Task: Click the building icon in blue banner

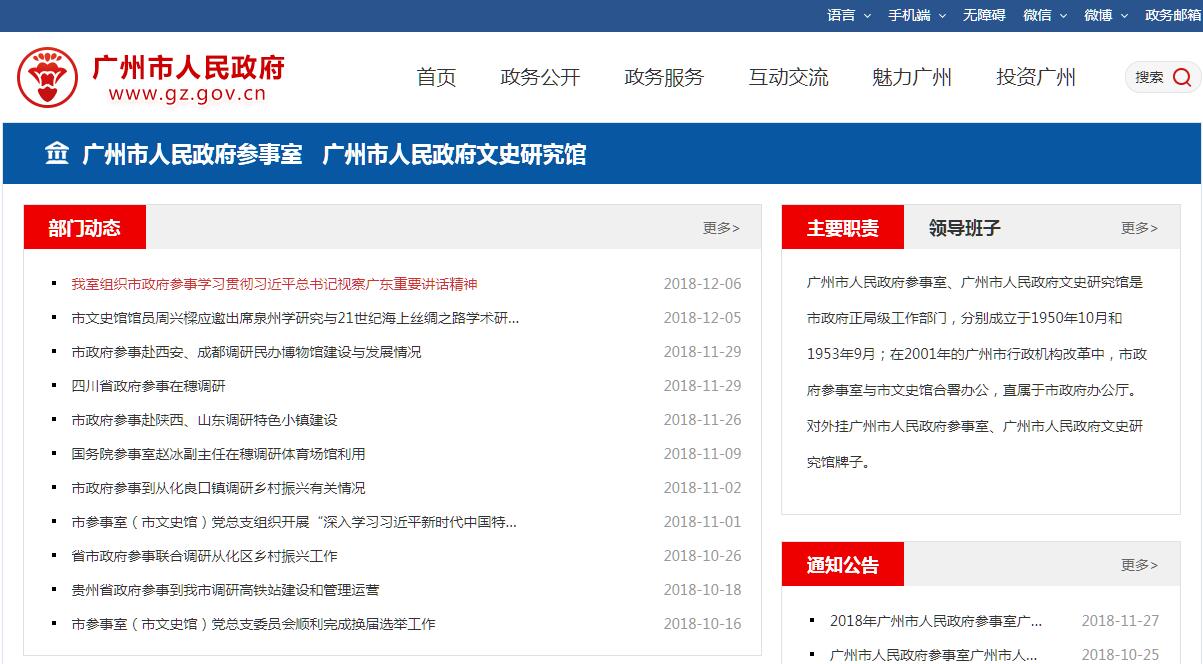Action: coord(57,154)
